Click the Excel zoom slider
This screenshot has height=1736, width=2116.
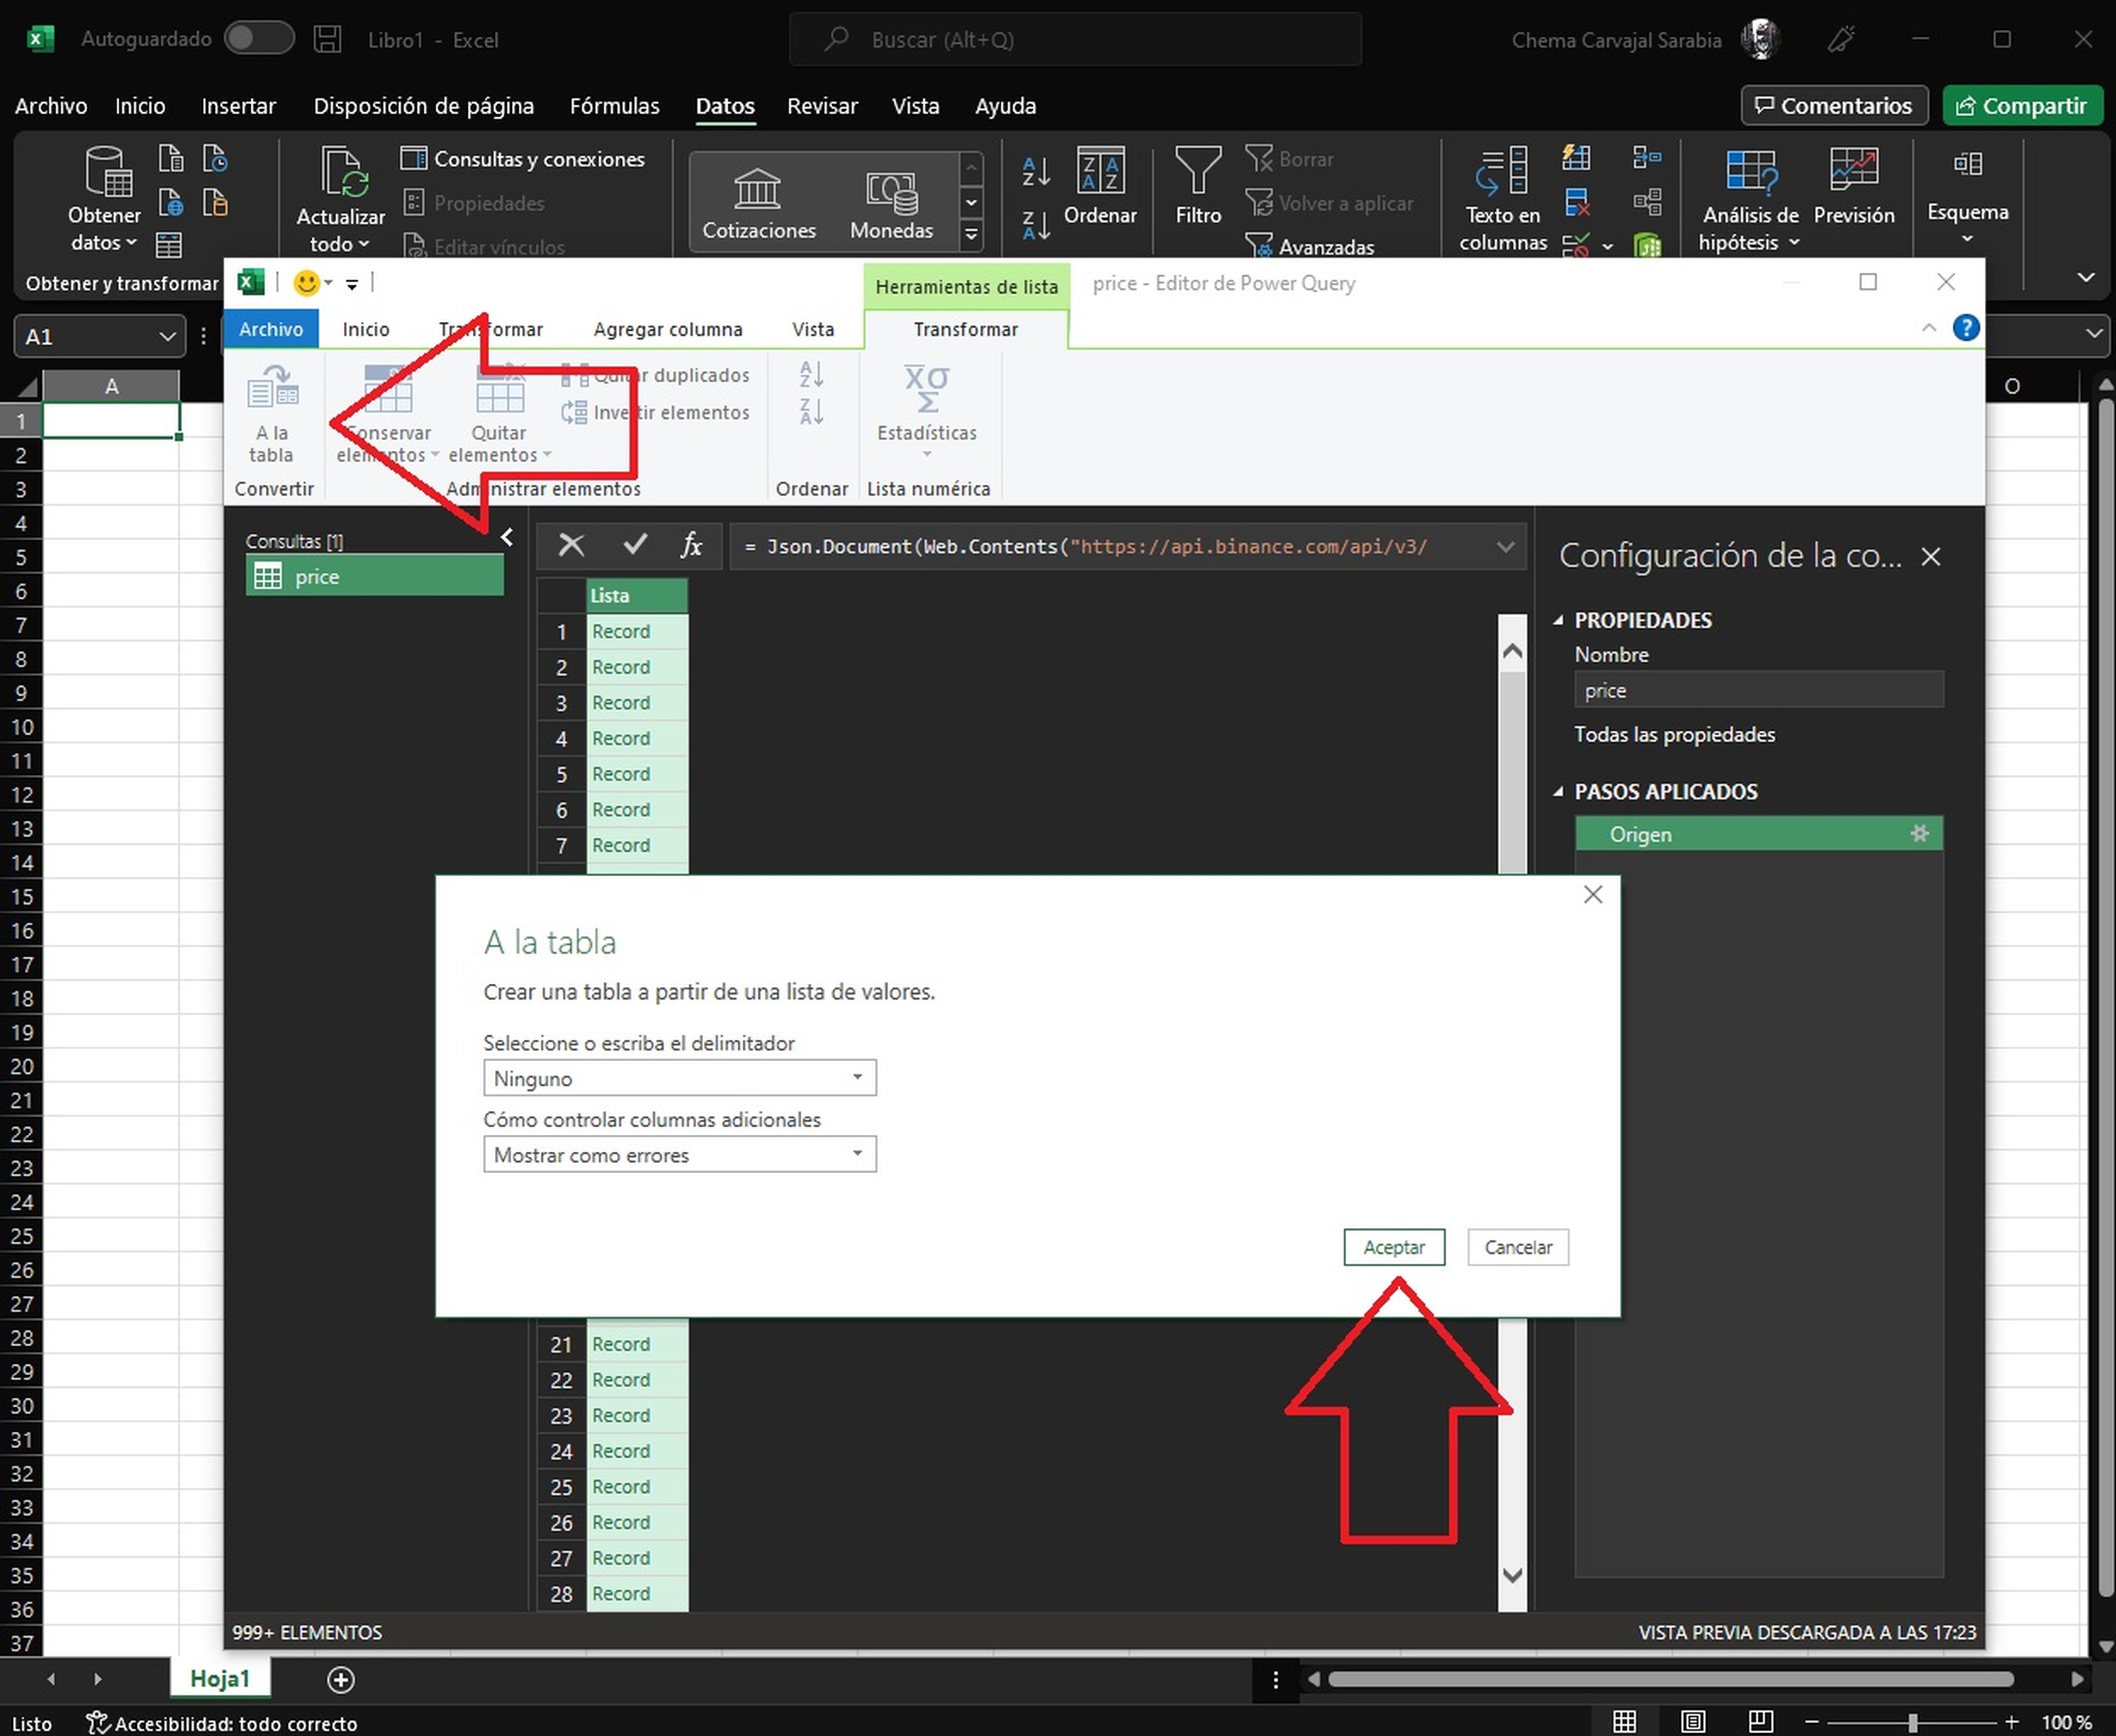pyautogui.click(x=1911, y=1722)
